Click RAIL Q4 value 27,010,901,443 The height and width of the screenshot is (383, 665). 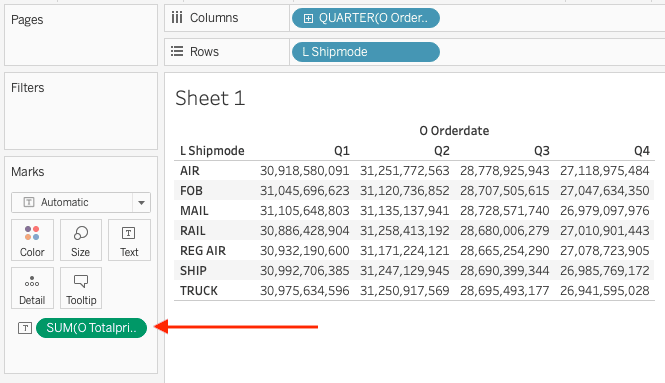pos(605,231)
